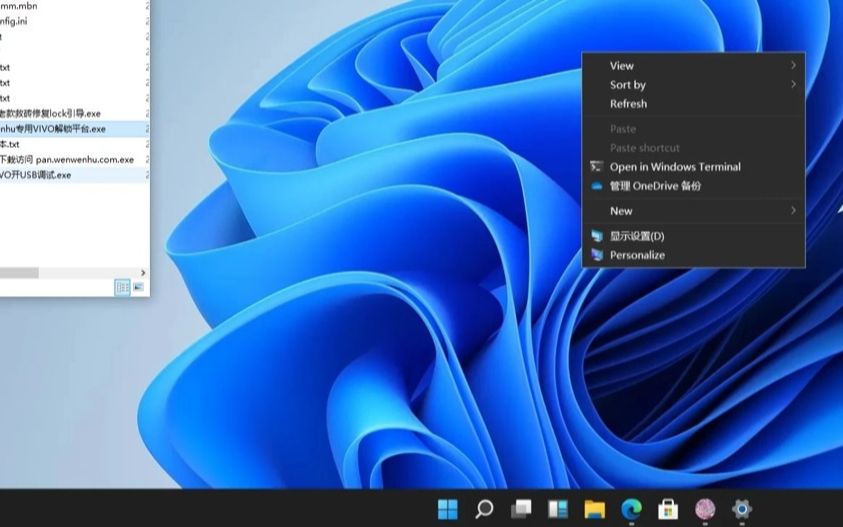Open the Widgets panel from taskbar
This screenshot has height=527, width=843.
(558, 508)
